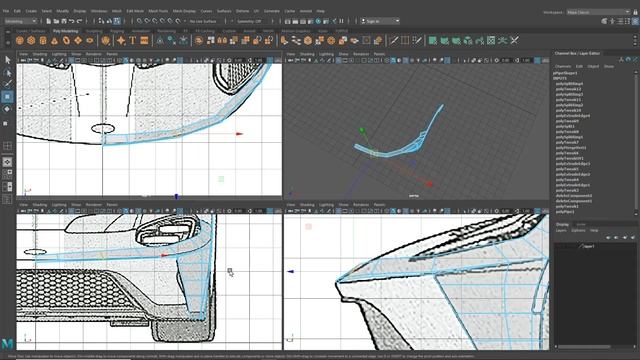The height and width of the screenshot is (360, 640).
Task: Select layer1 in the Layer Editor
Action: pyautogui.click(x=589, y=247)
